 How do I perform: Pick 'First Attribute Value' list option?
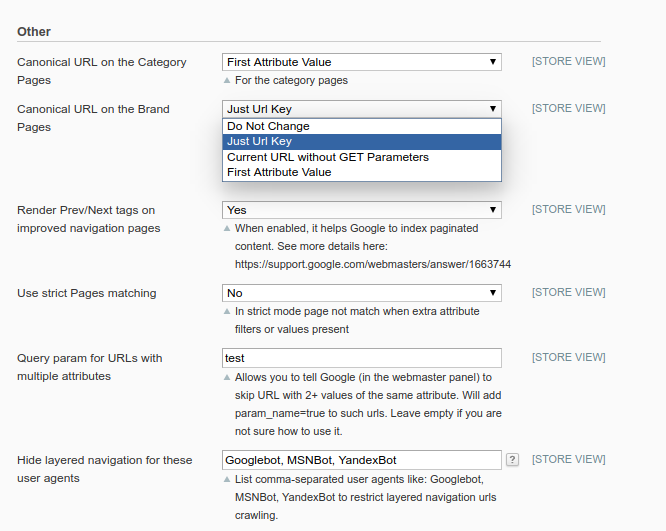coord(279,172)
